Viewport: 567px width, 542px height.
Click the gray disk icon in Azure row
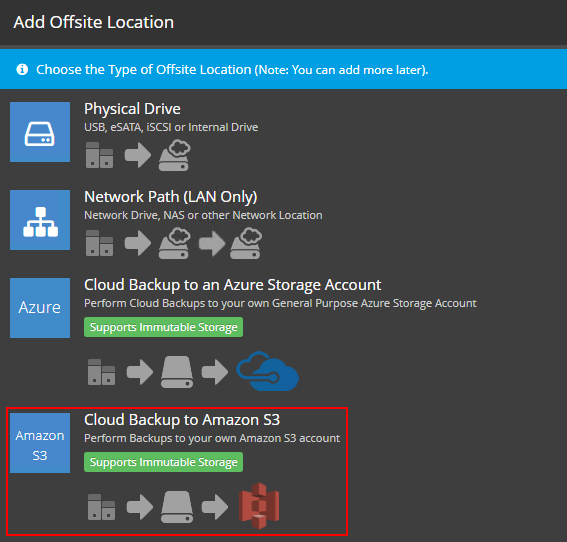[177, 372]
